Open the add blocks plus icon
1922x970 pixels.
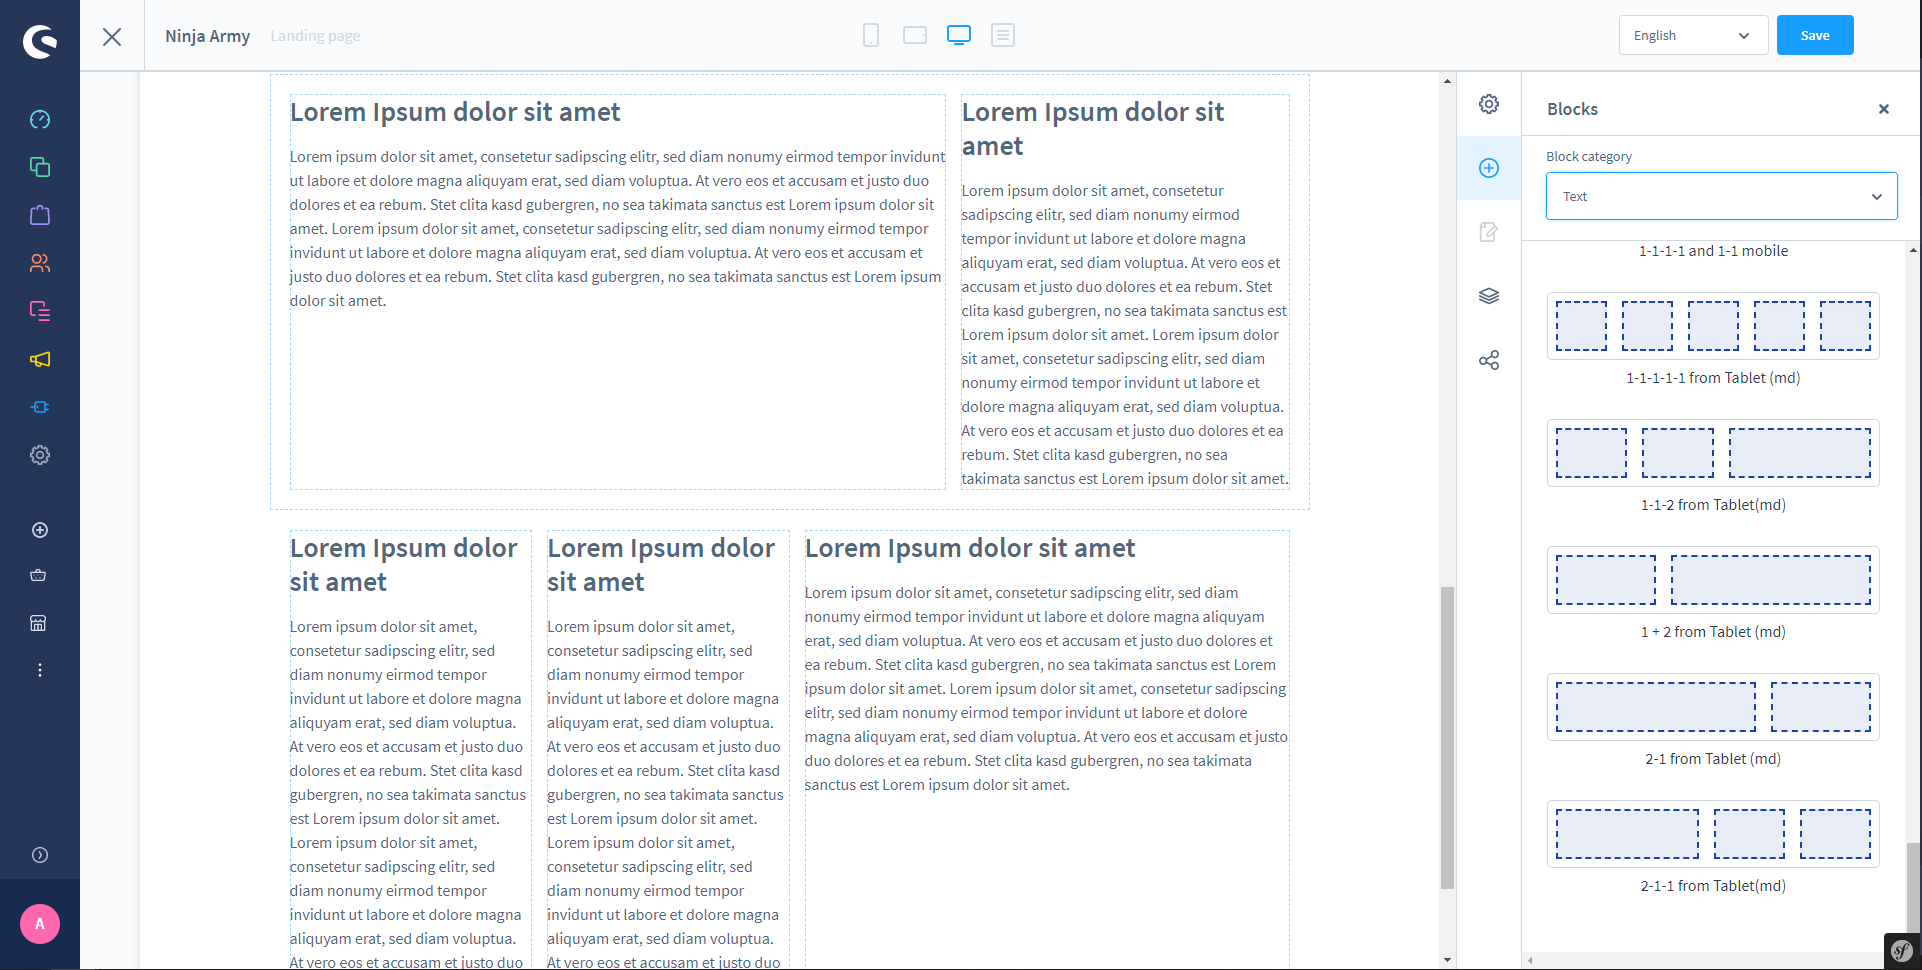[x=1489, y=168]
